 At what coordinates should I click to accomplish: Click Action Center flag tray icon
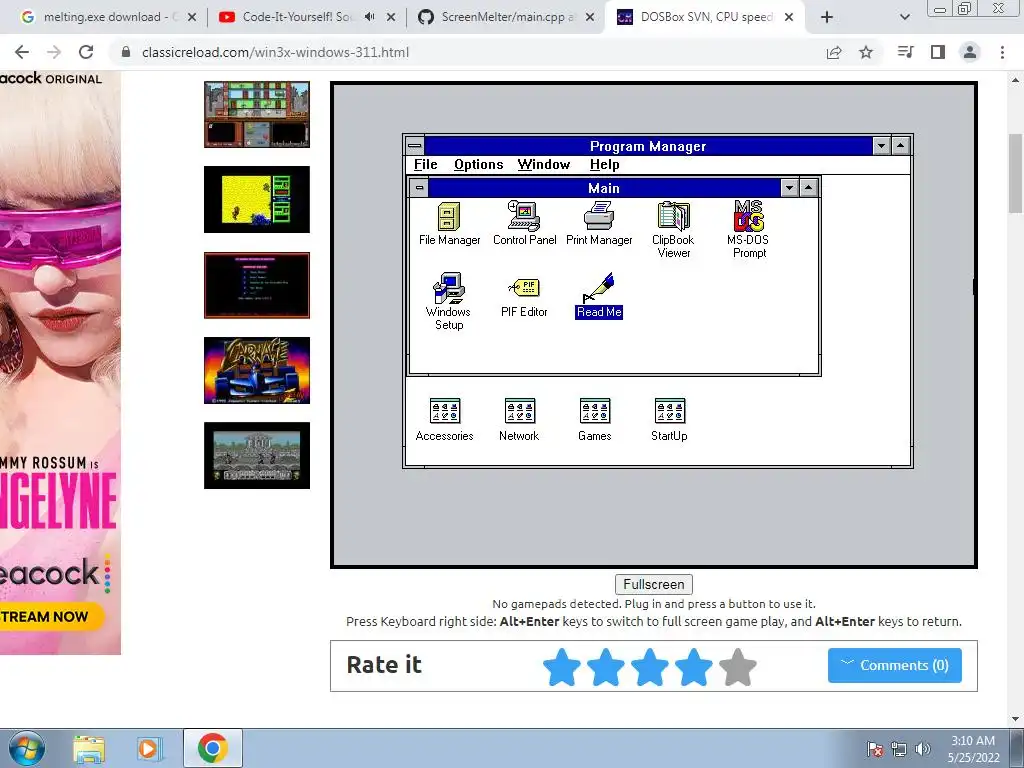pyautogui.click(x=874, y=749)
